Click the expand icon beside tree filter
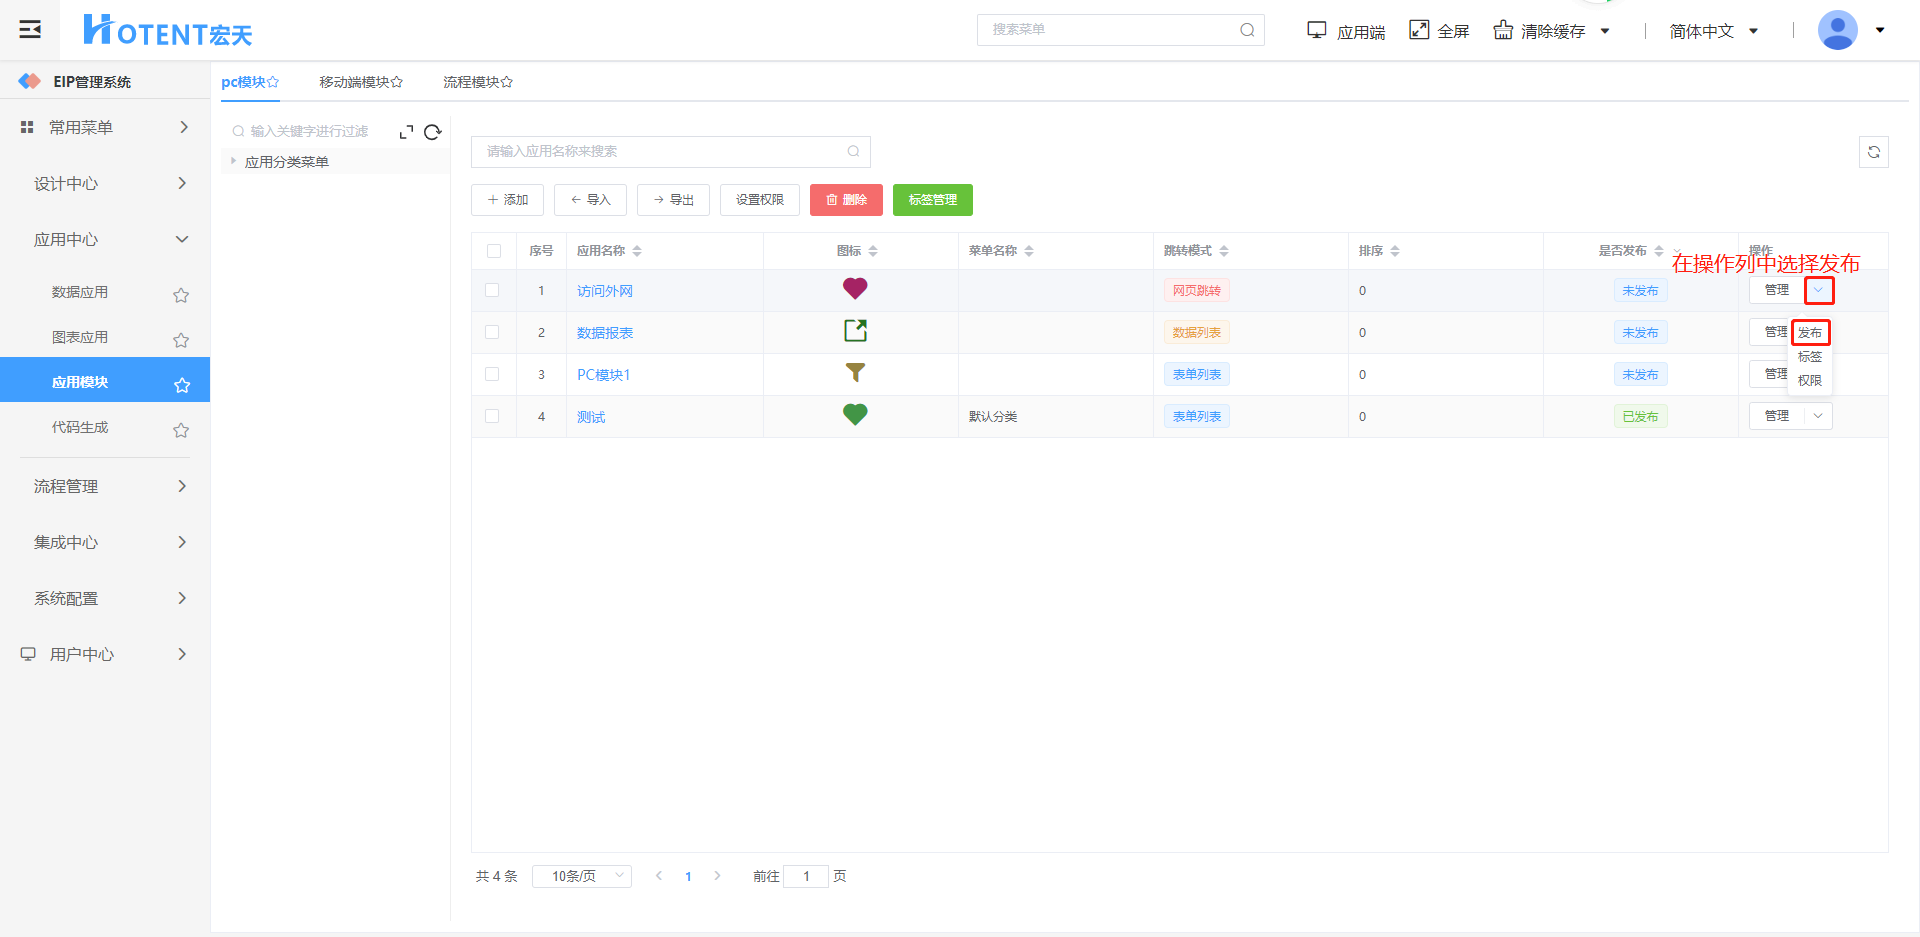Screen dimensions: 1920x937 pyautogui.click(x=406, y=132)
